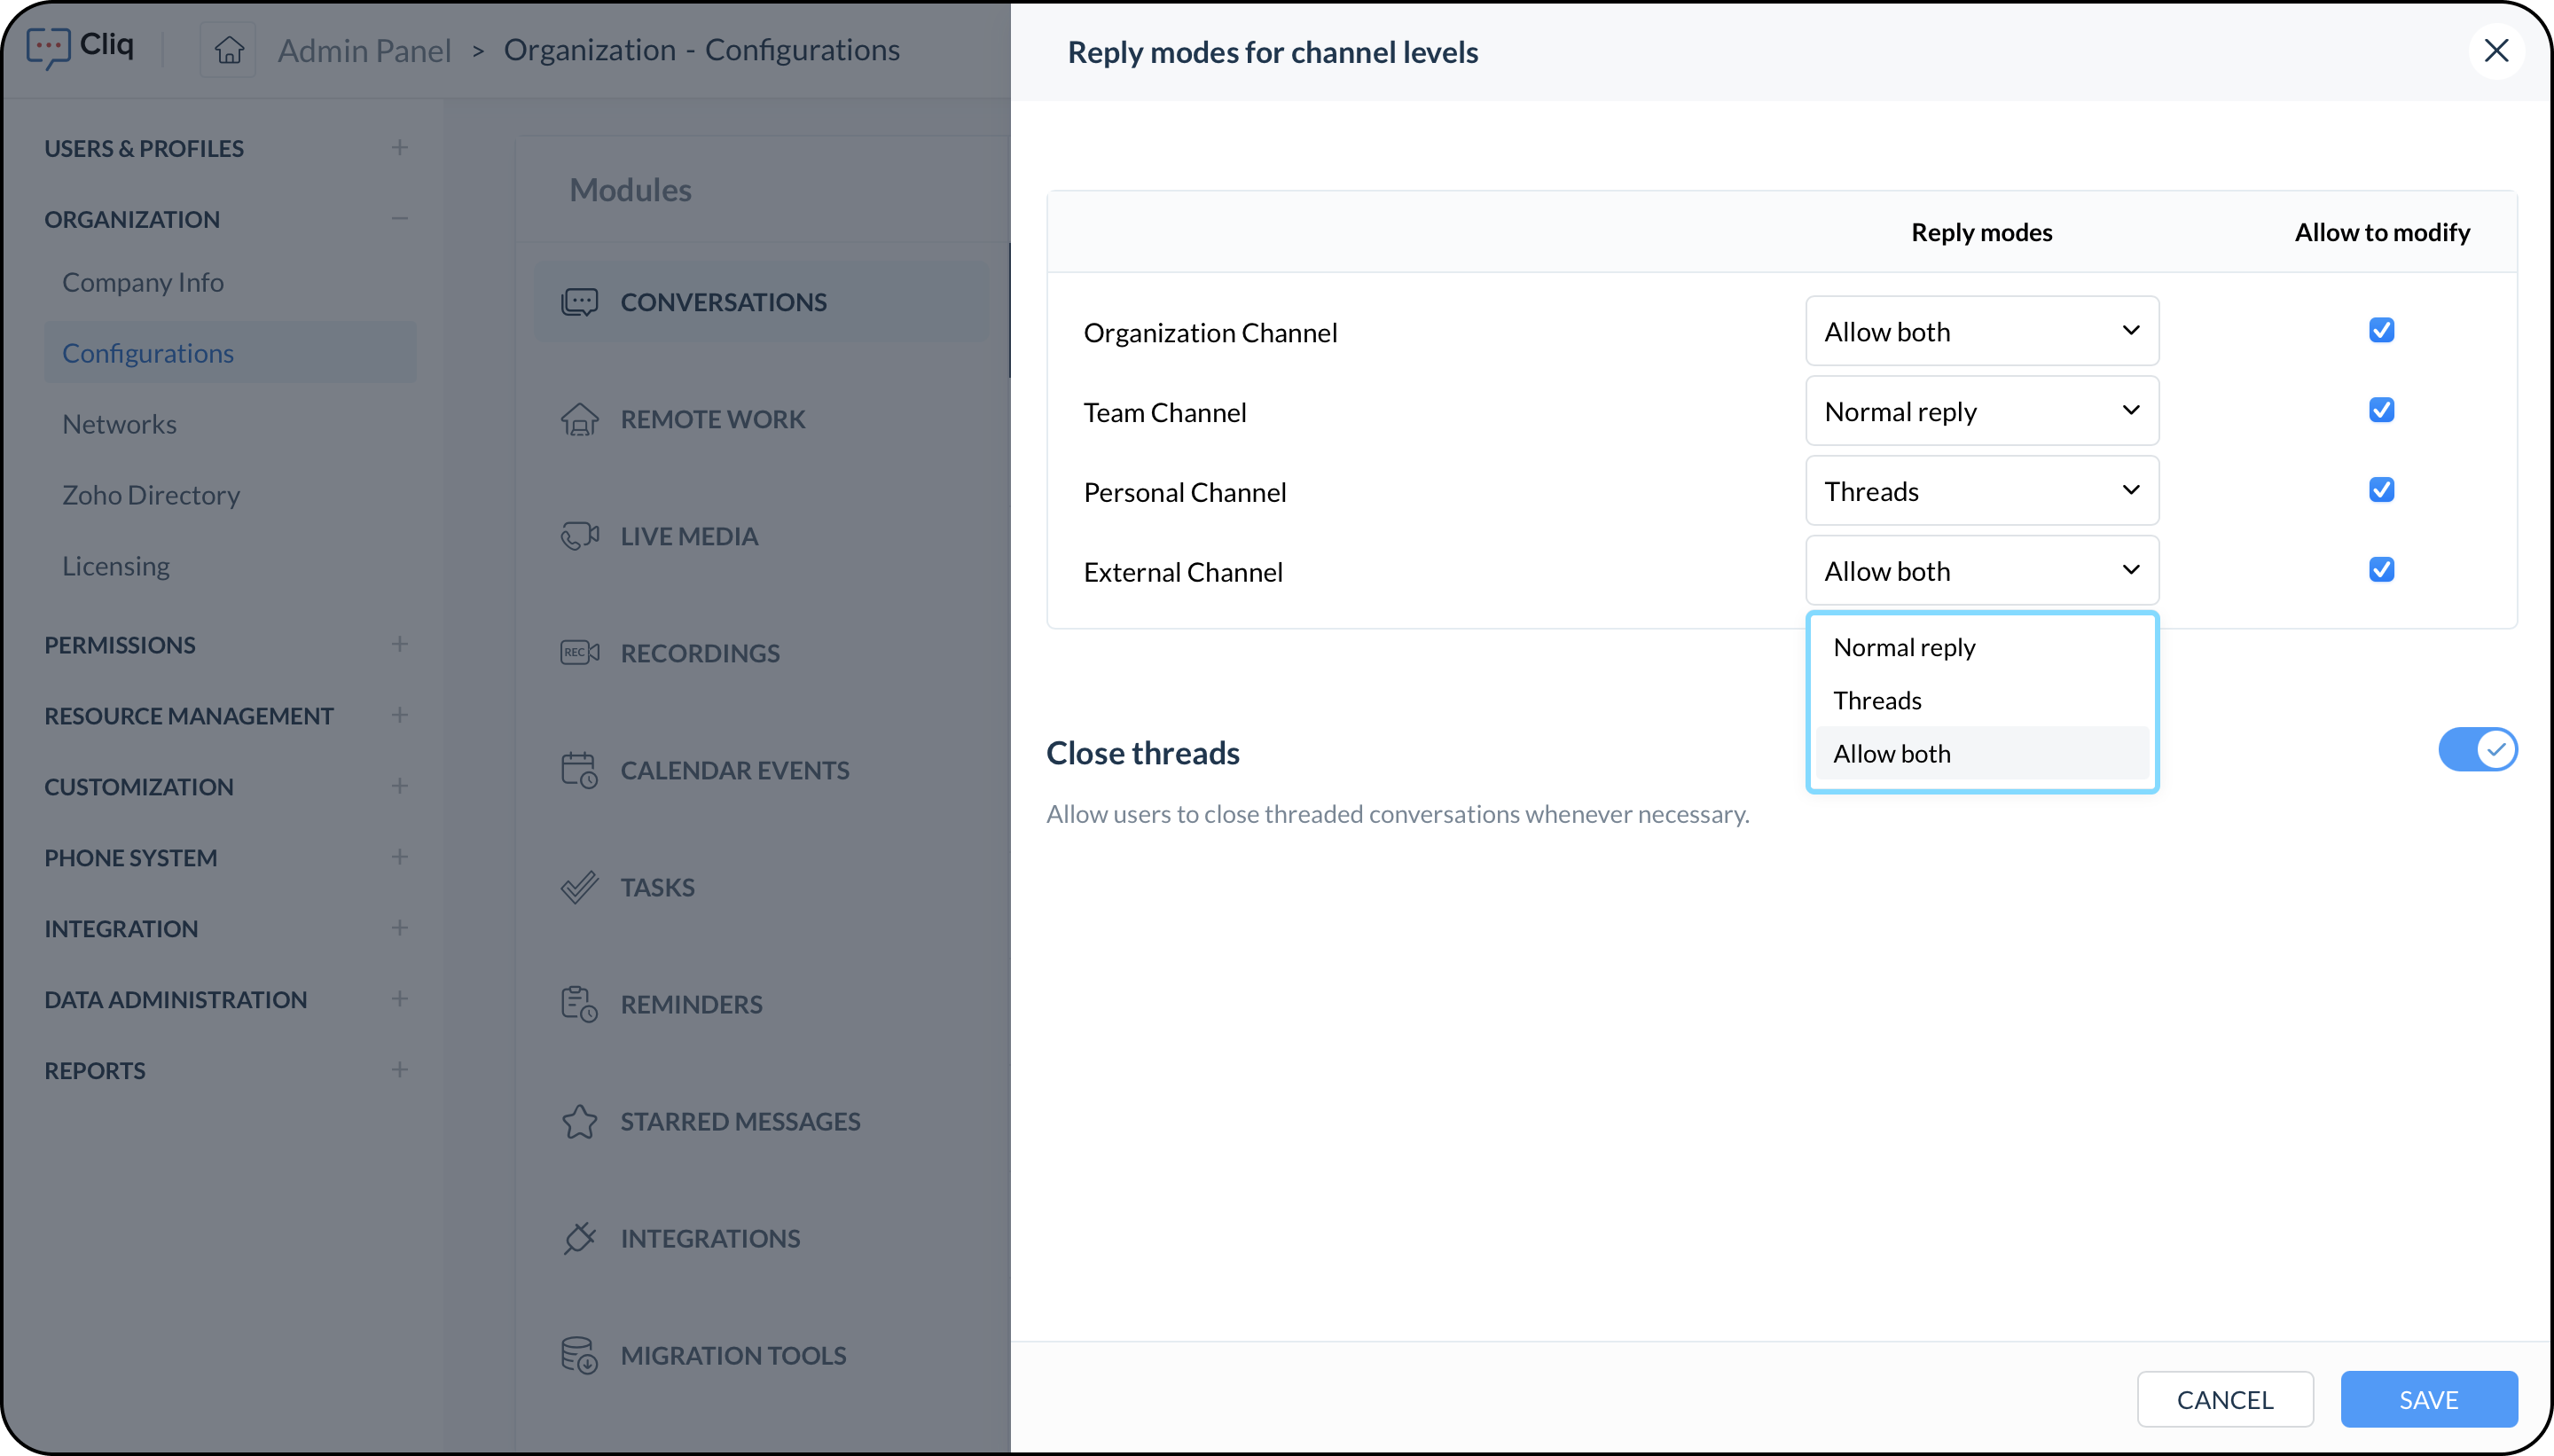Expand the Resource Management section
The height and width of the screenshot is (1456, 2554).
pos(399,715)
